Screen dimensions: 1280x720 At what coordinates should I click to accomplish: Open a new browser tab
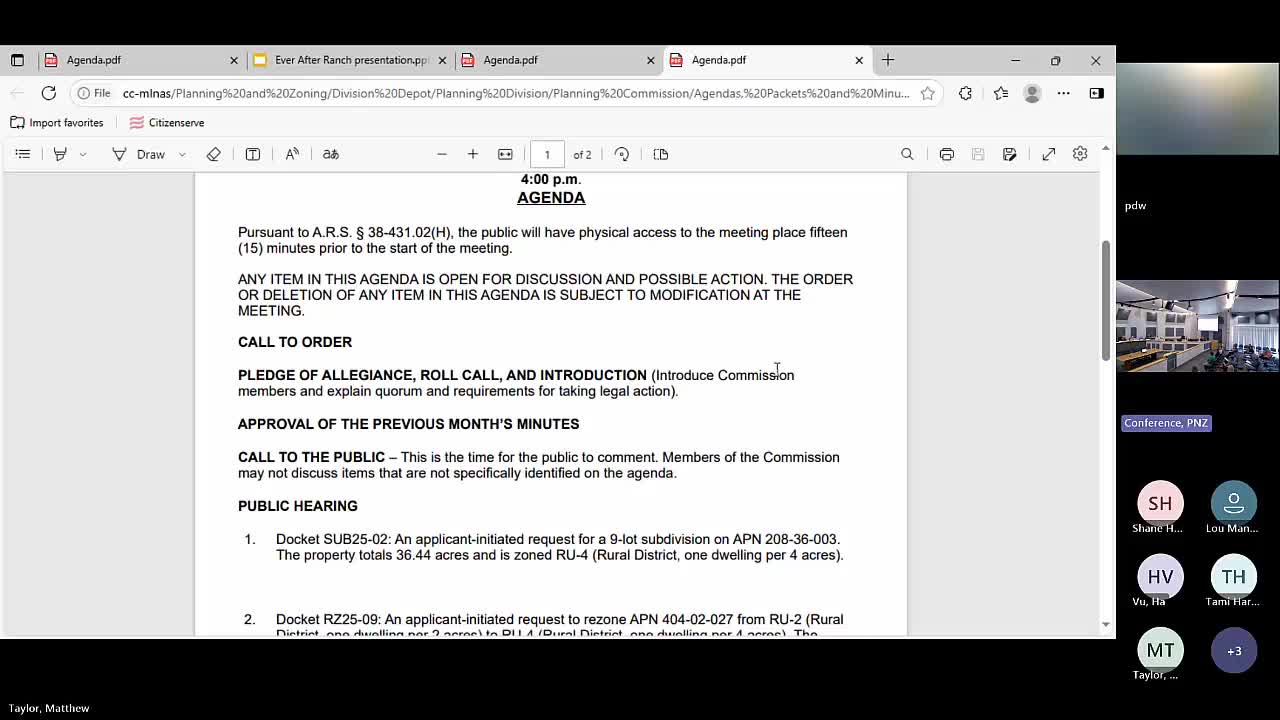coord(888,60)
